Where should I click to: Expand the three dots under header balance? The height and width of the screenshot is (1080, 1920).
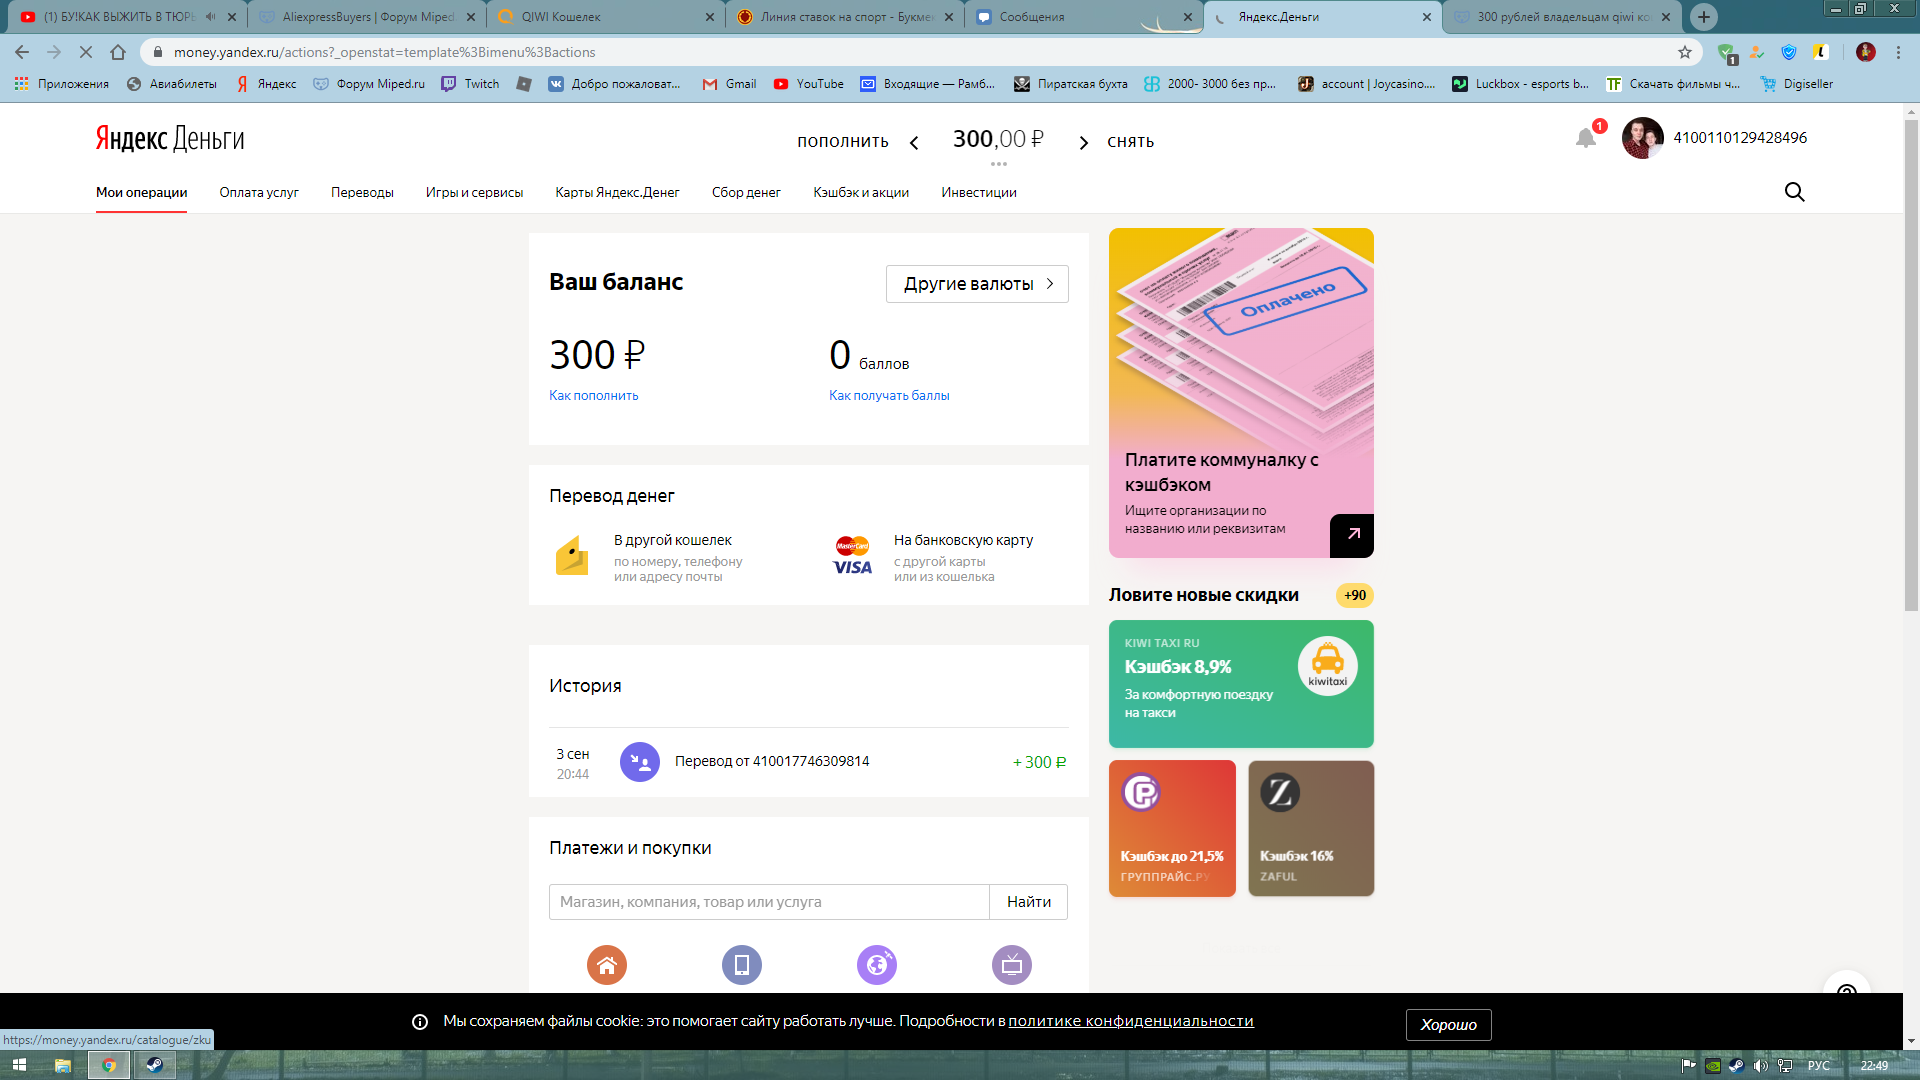click(x=998, y=164)
